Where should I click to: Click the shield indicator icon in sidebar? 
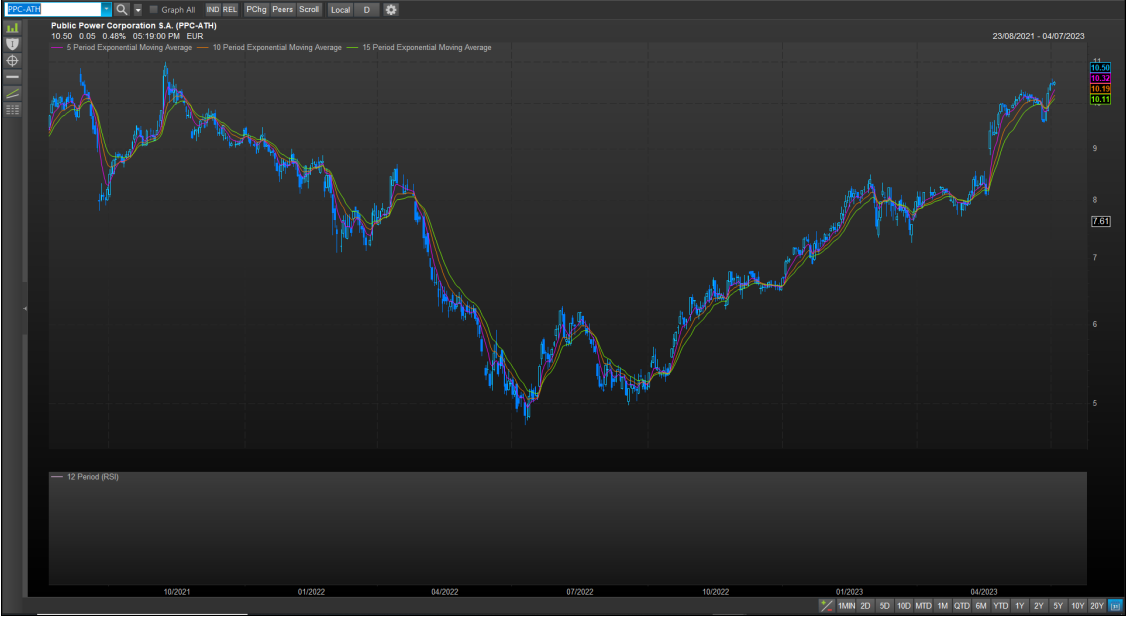point(13,44)
